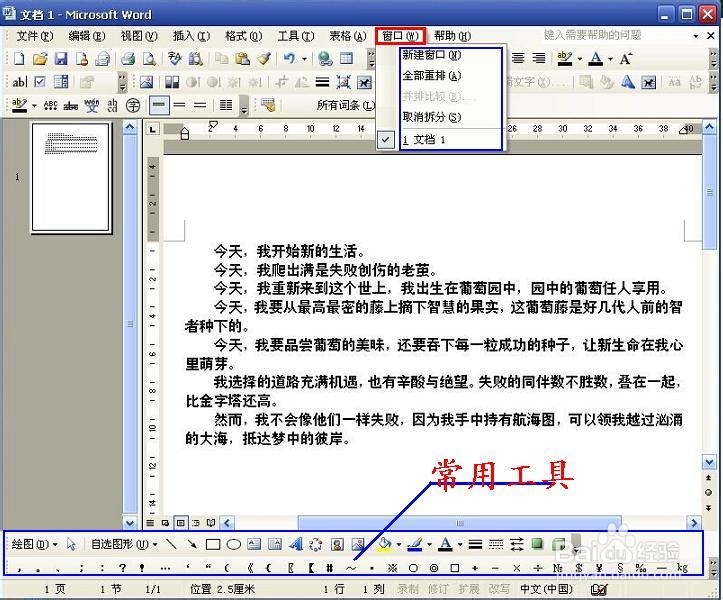Insert check box form field

click(x=40, y=82)
